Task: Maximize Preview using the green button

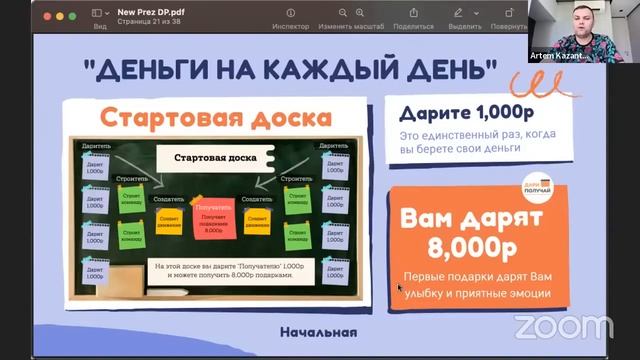Action: click(73, 16)
